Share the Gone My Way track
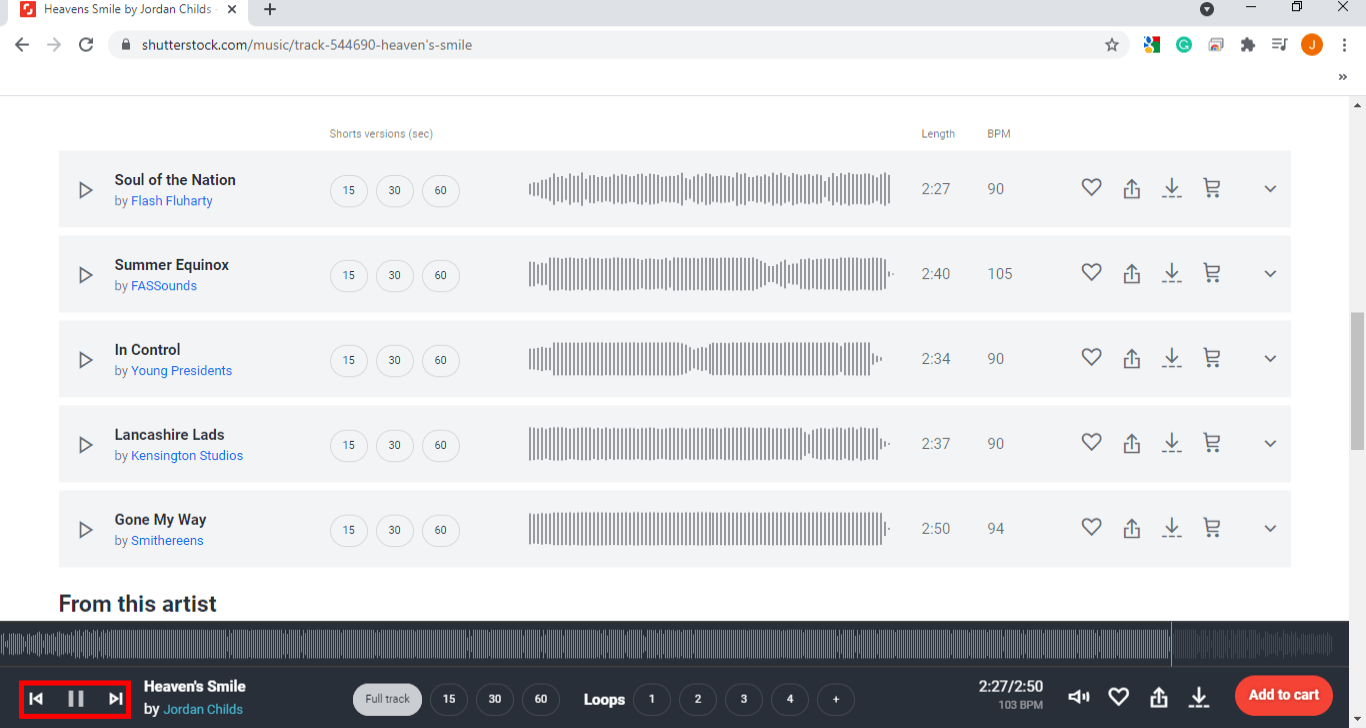1366x728 pixels. (1132, 528)
